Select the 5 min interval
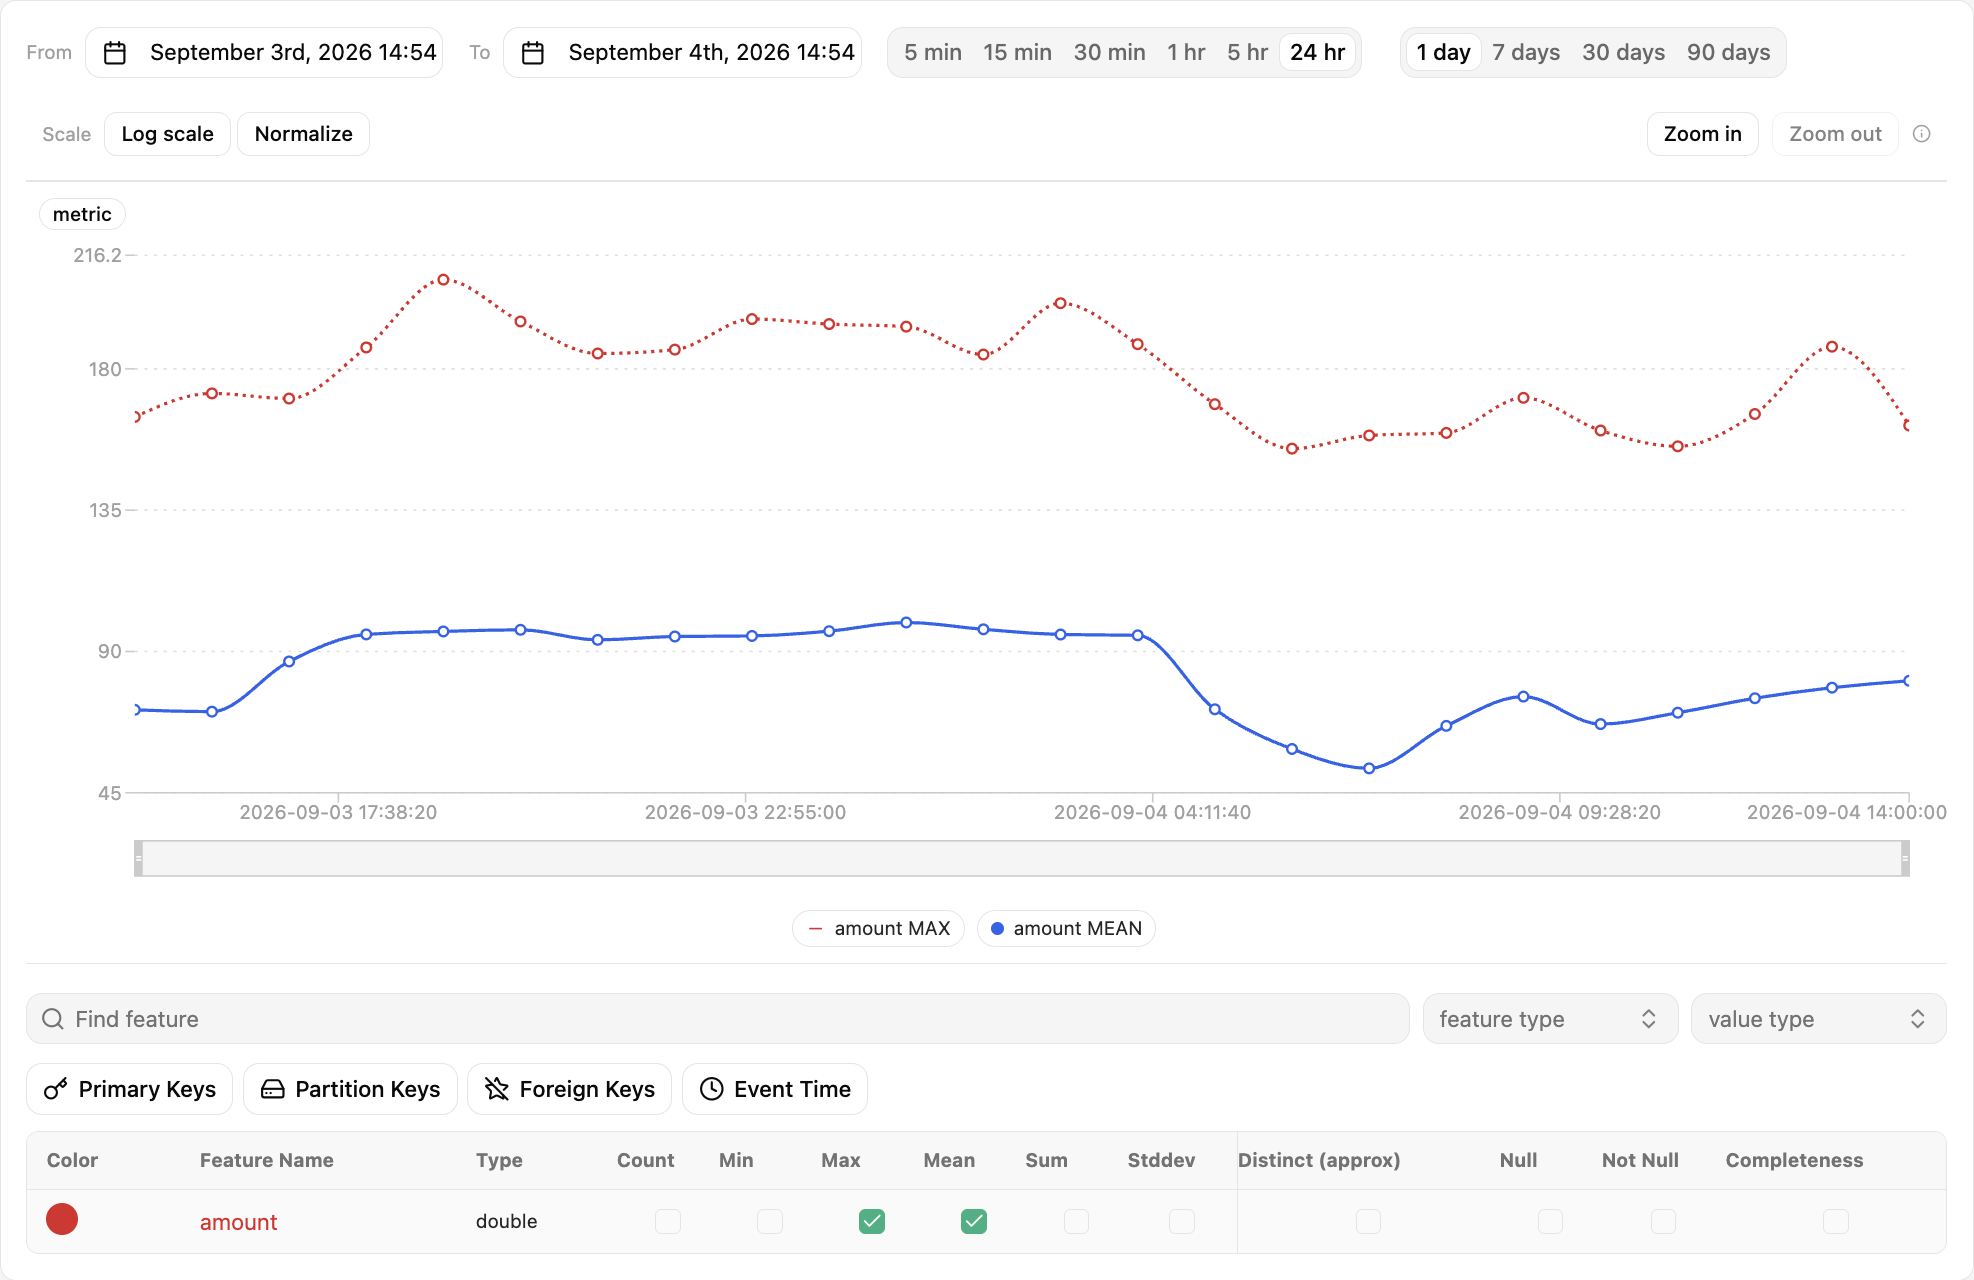The width and height of the screenshot is (1974, 1280). [933, 53]
